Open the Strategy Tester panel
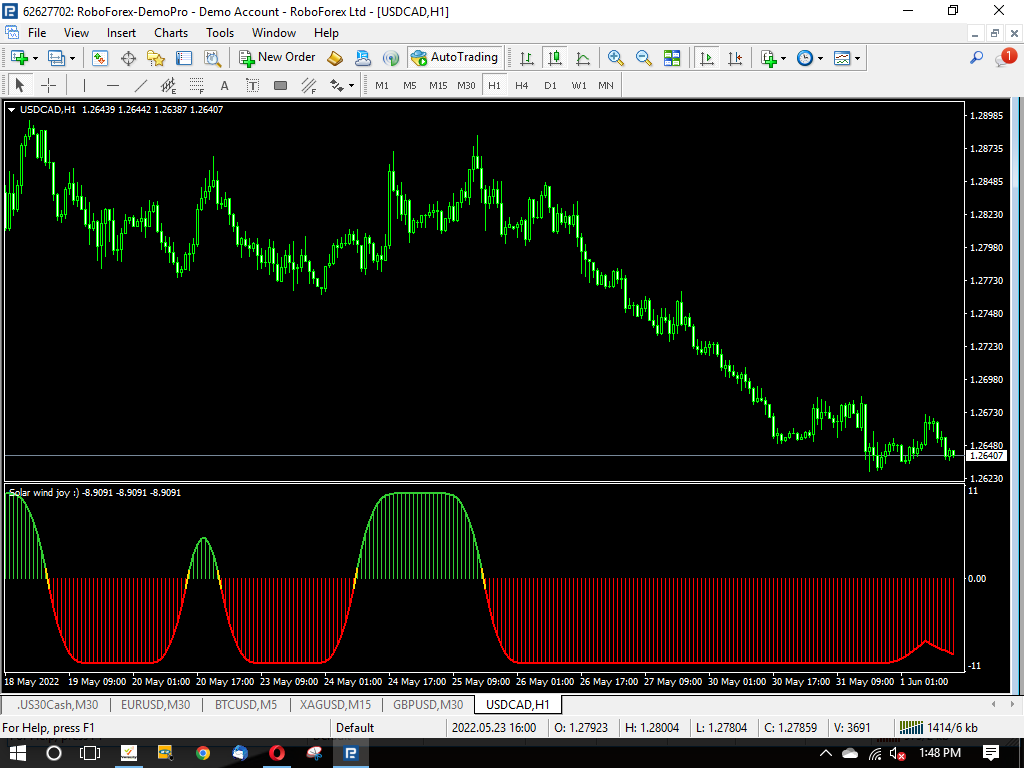 pos(213,57)
